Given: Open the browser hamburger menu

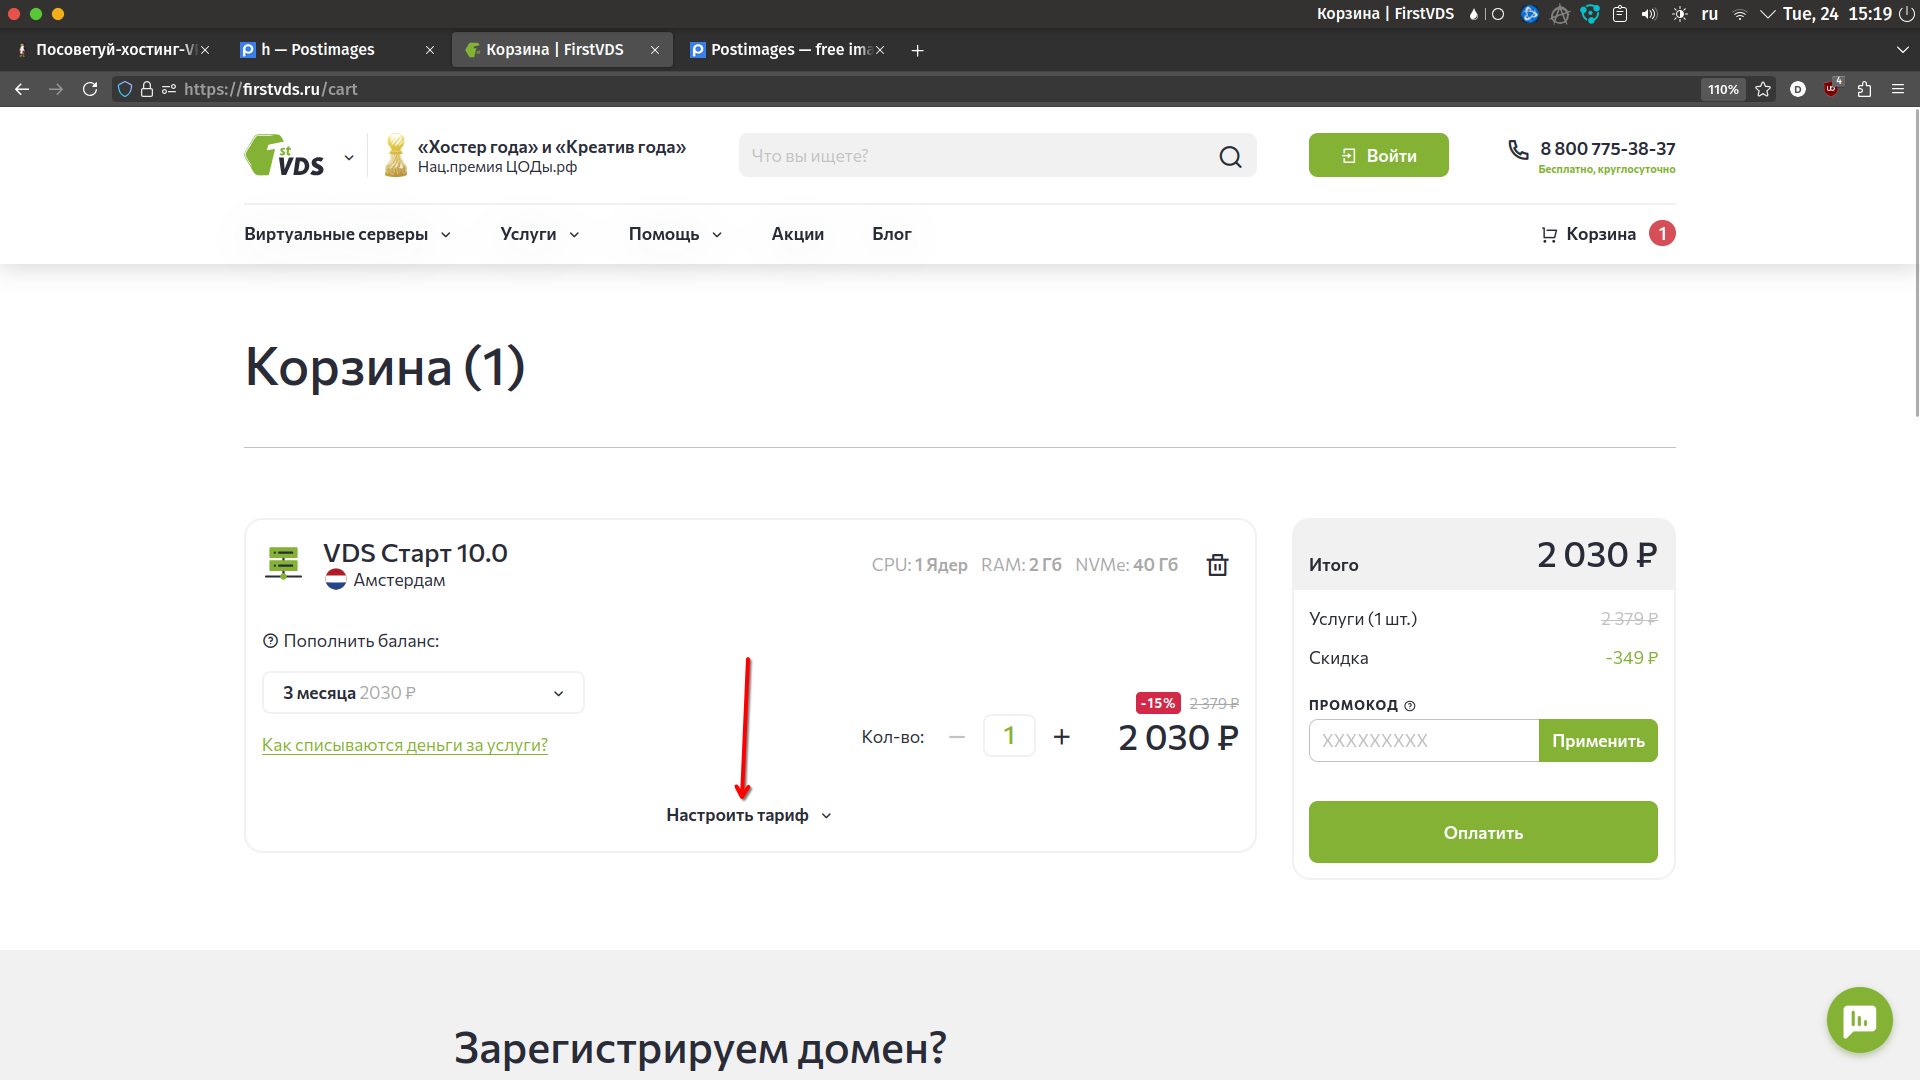Looking at the screenshot, I should 1898,89.
